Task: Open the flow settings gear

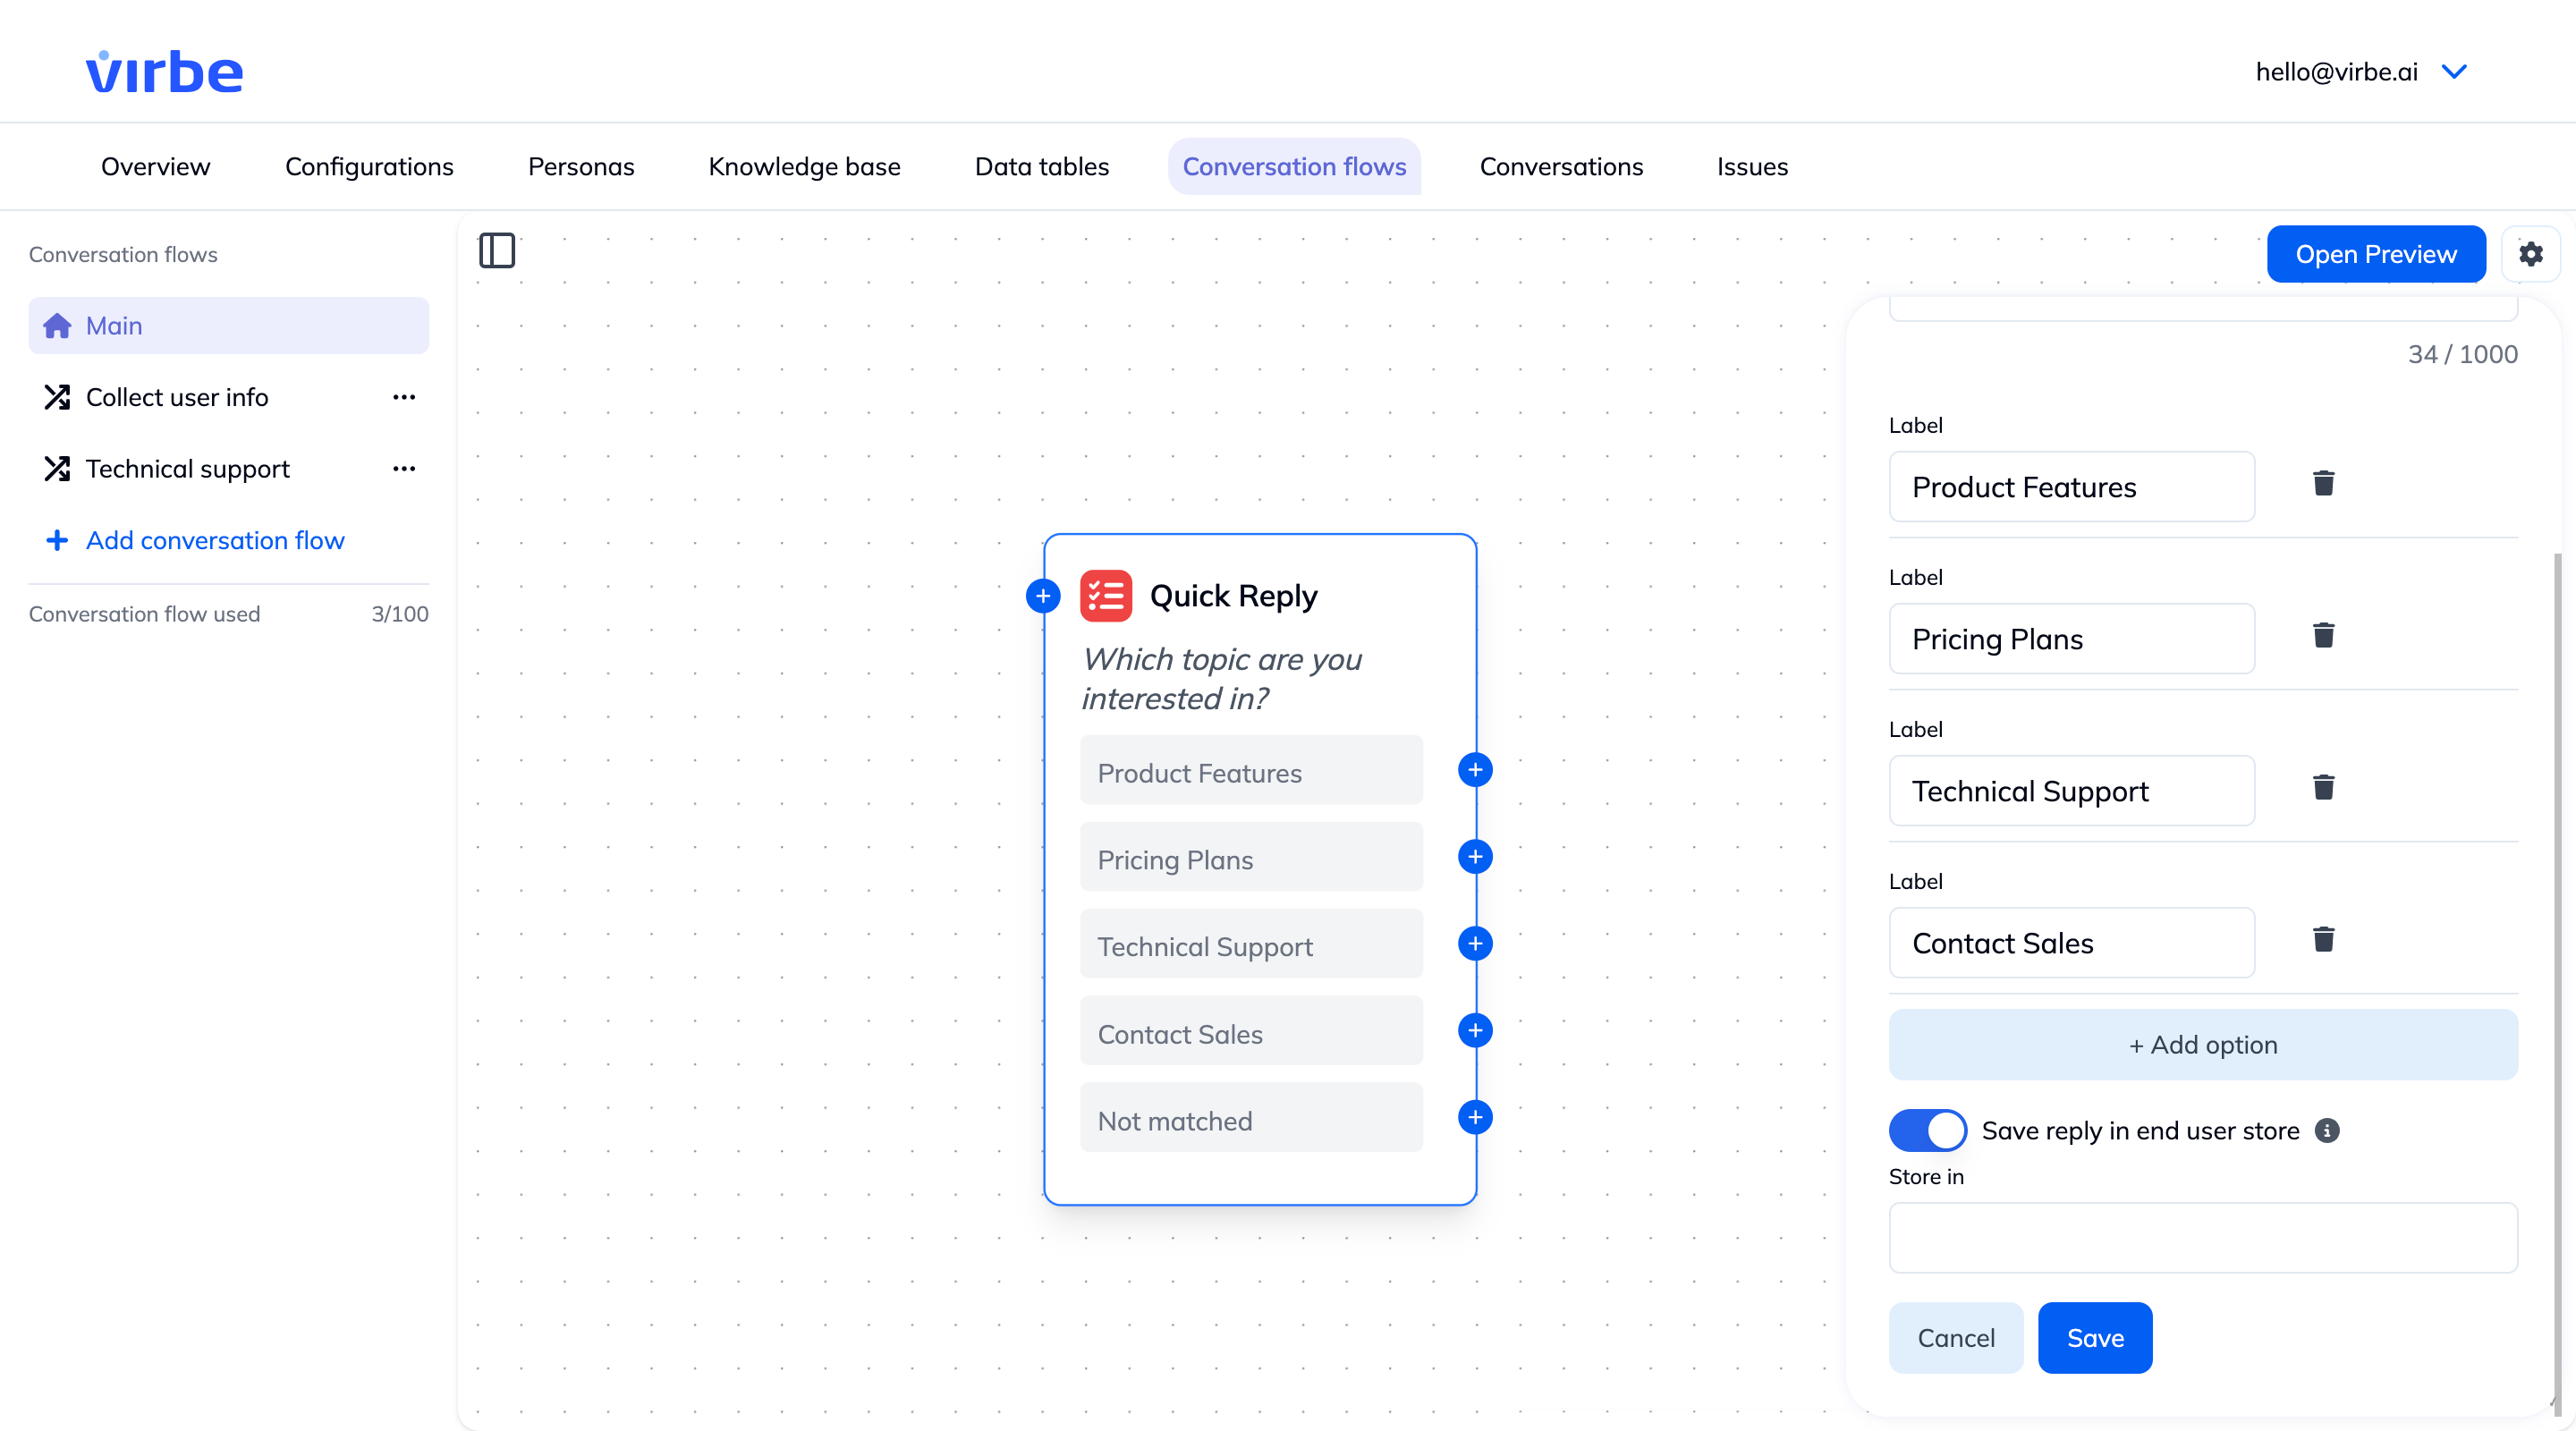Action: (x=2530, y=254)
